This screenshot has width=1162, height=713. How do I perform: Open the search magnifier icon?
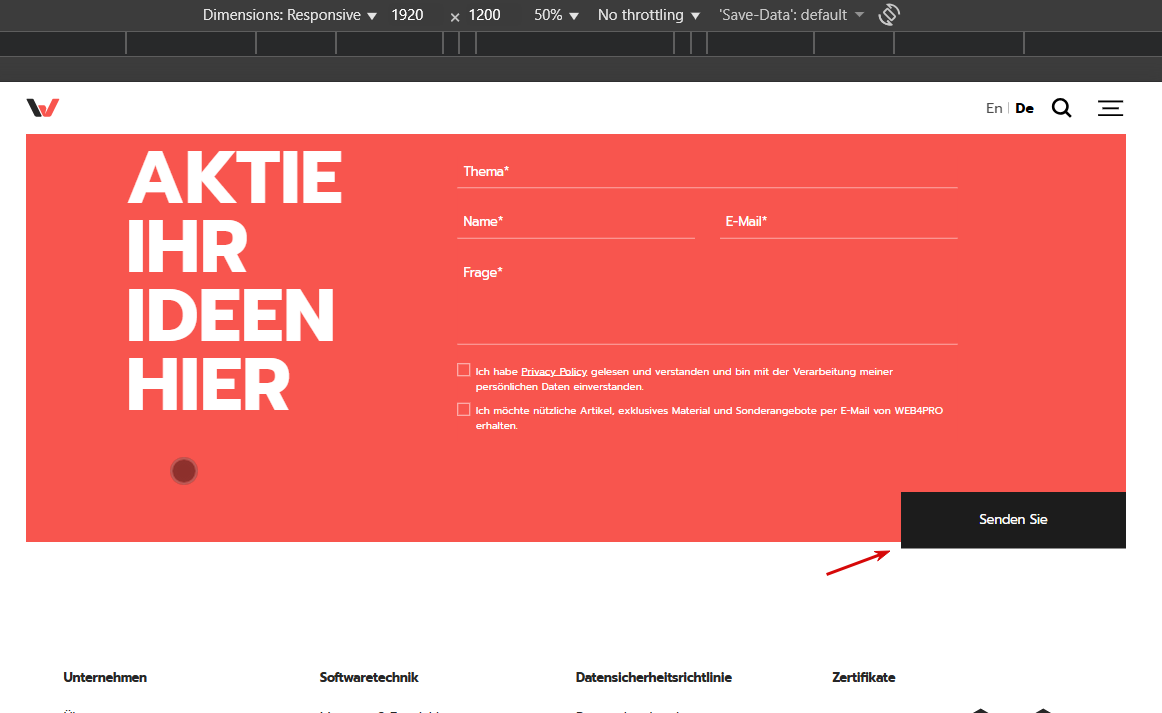coord(1061,108)
